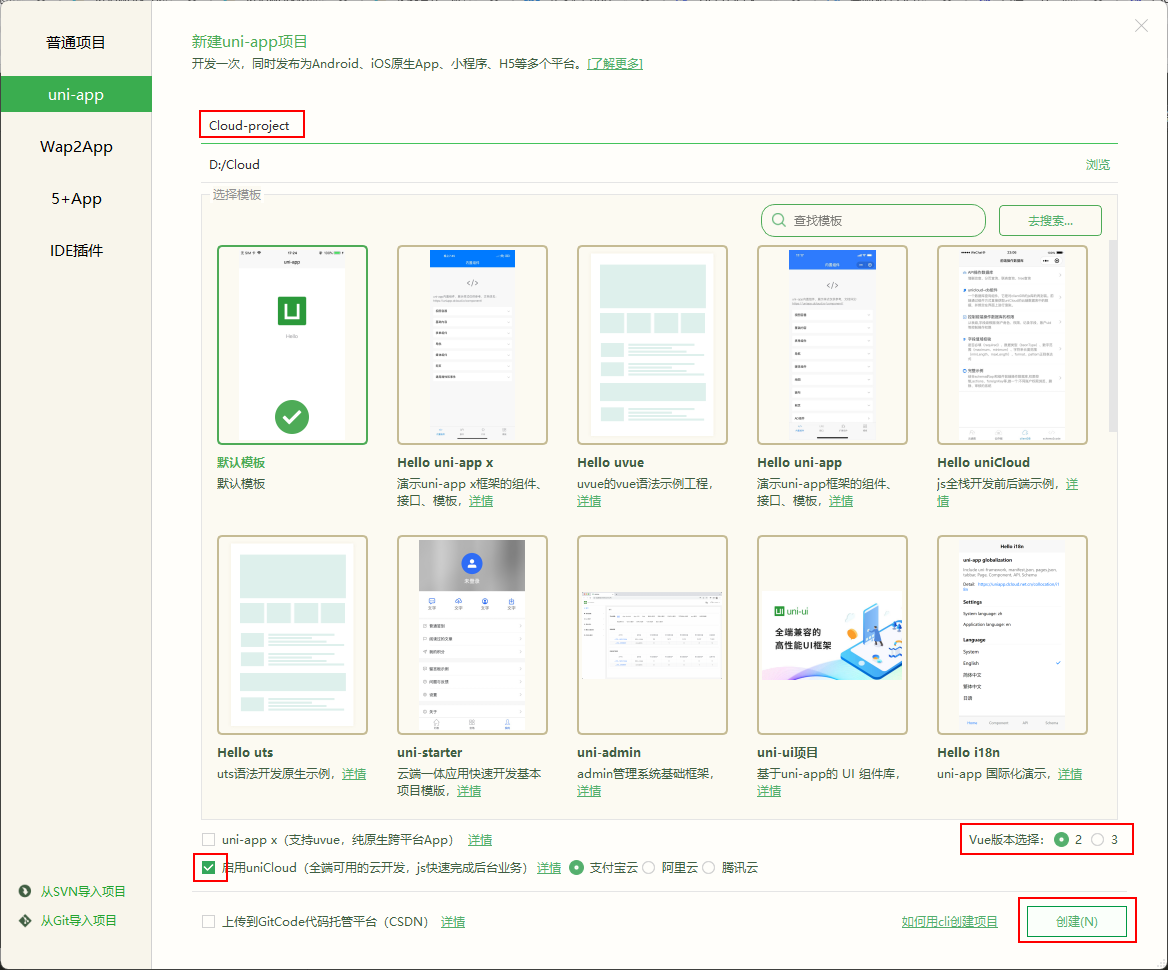This screenshot has height=970, width=1168.
Task: Select the Hello uni-app x template thumbnail
Action: (x=472, y=345)
